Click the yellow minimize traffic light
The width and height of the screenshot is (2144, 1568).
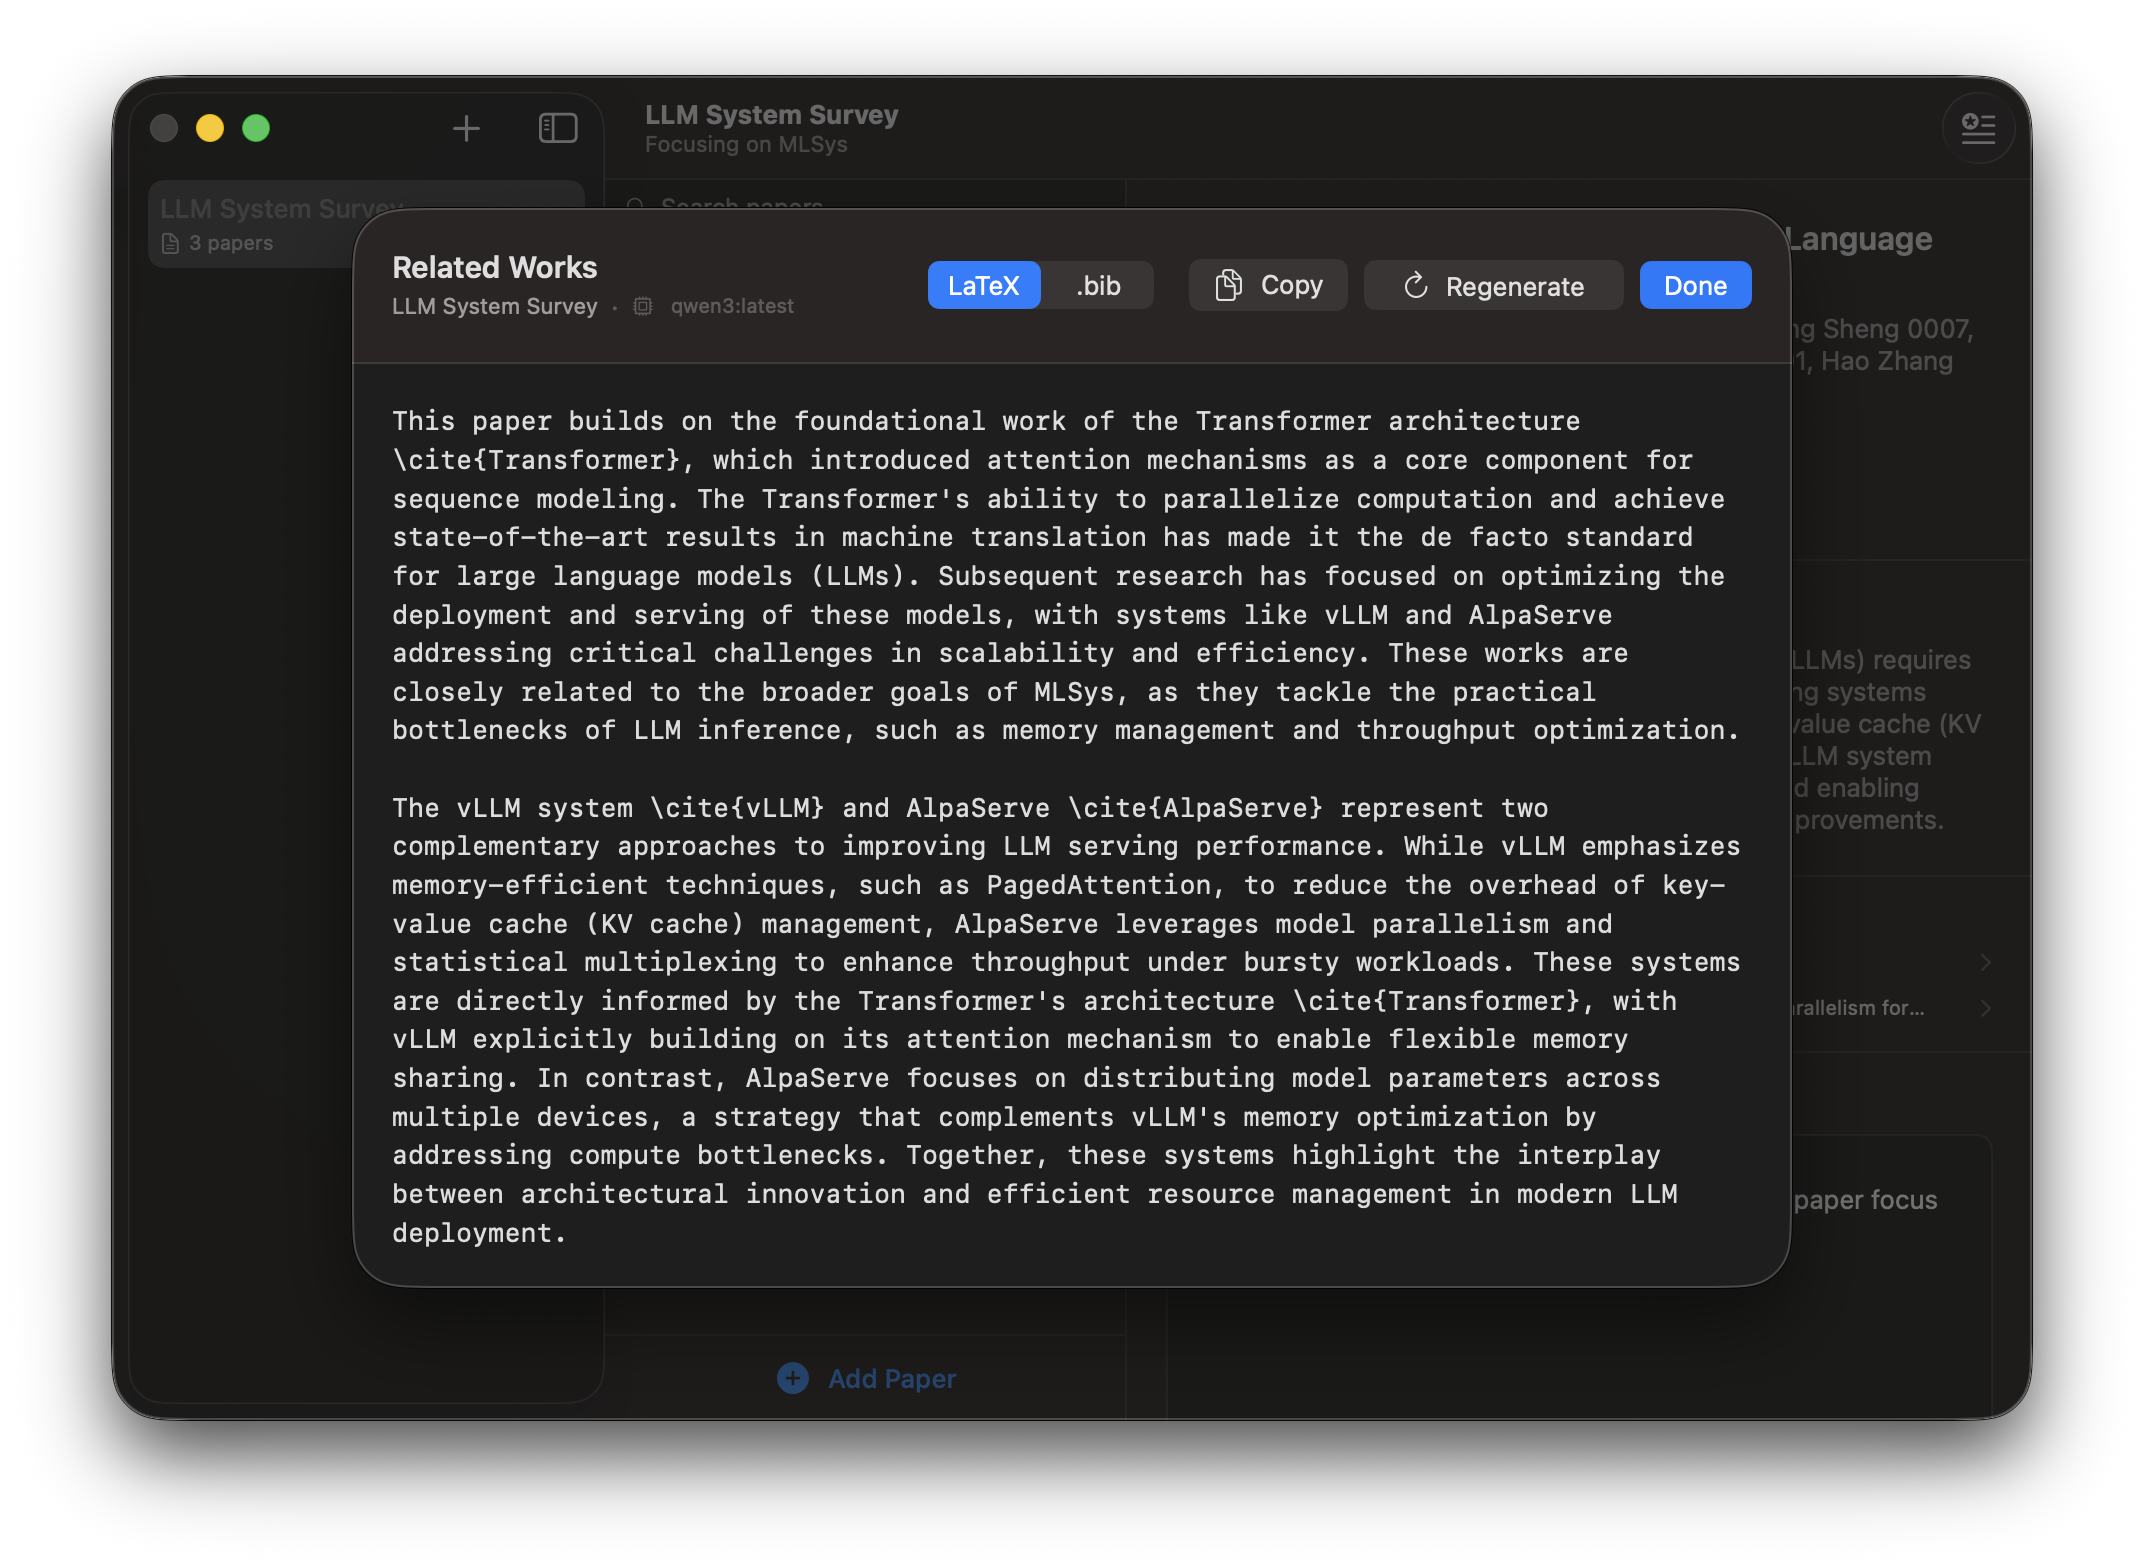[x=210, y=128]
